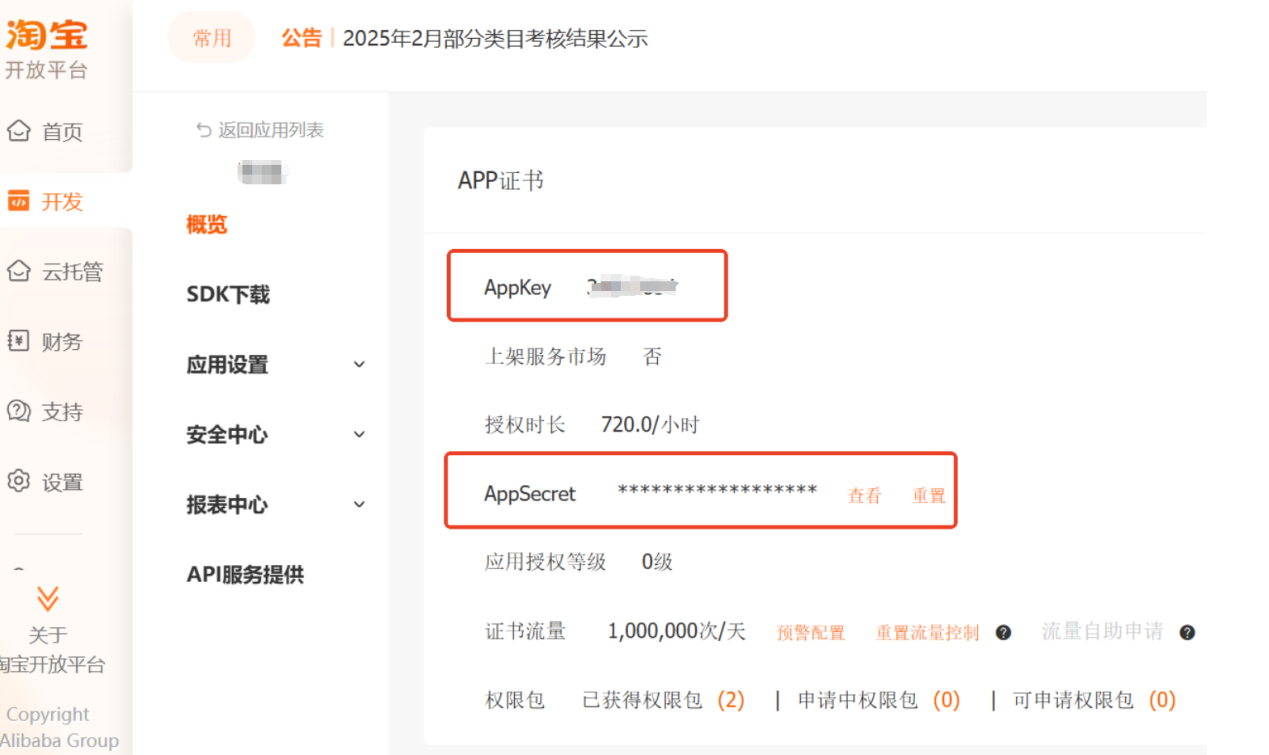Expand the 应用设置 submenu
The width and height of the screenshot is (1269, 755).
click(x=360, y=365)
